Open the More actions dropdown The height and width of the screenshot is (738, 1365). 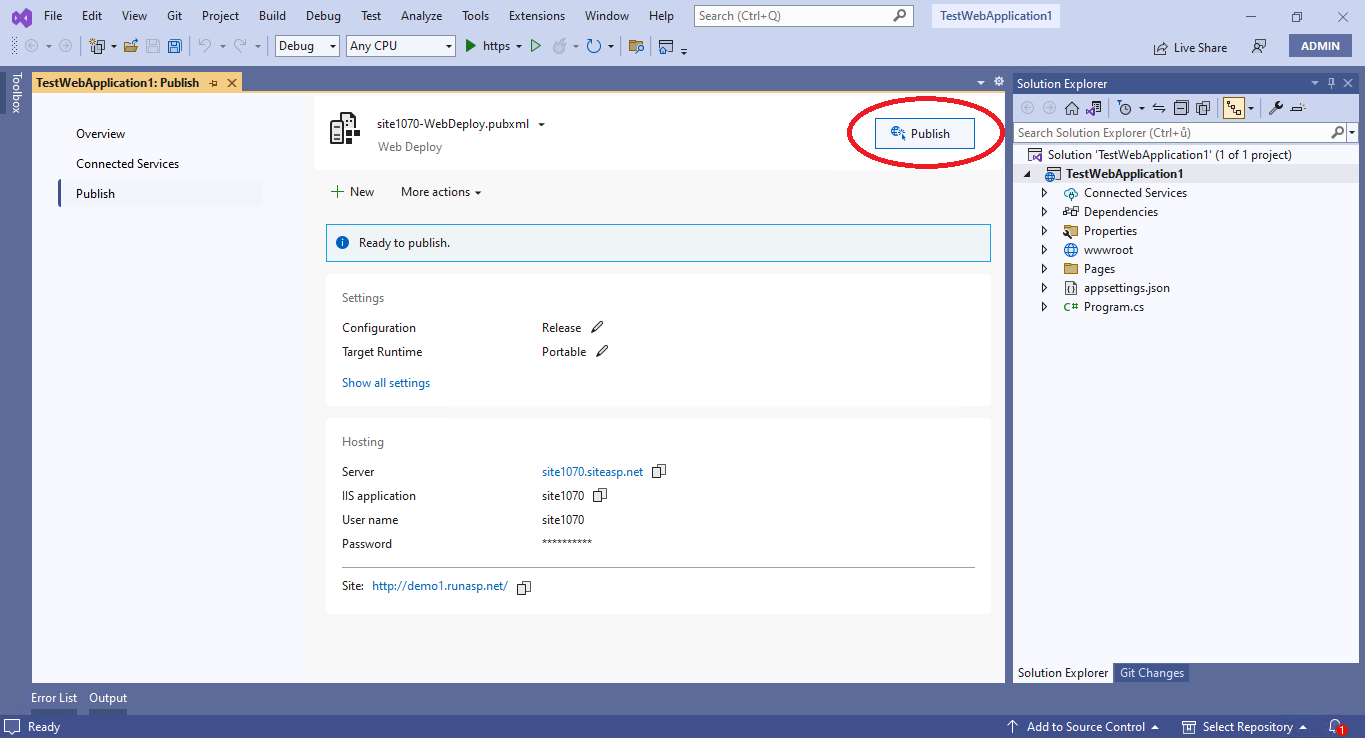pyautogui.click(x=441, y=192)
